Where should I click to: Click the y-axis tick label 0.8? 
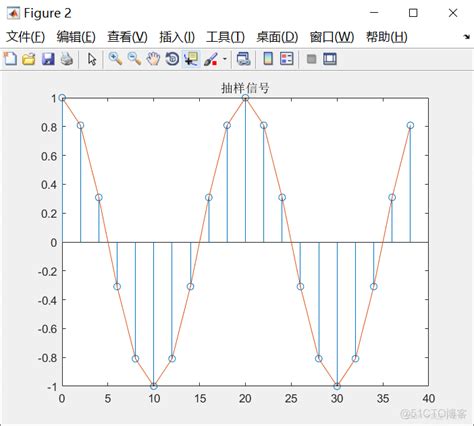click(49, 127)
